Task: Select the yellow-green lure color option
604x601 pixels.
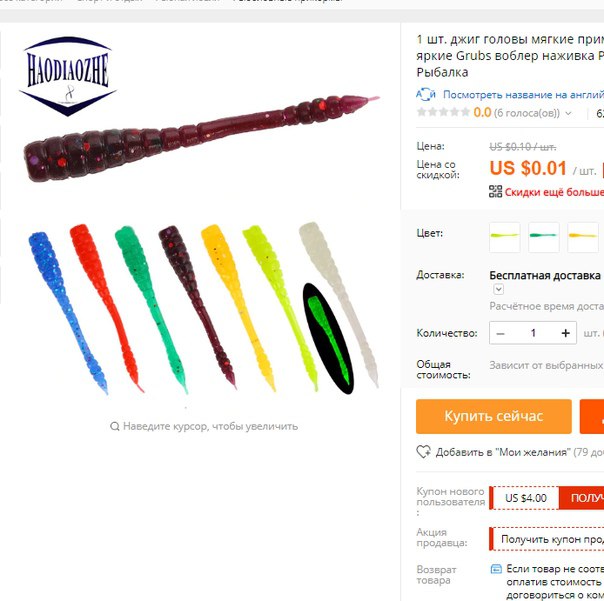Action: tap(505, 237)
